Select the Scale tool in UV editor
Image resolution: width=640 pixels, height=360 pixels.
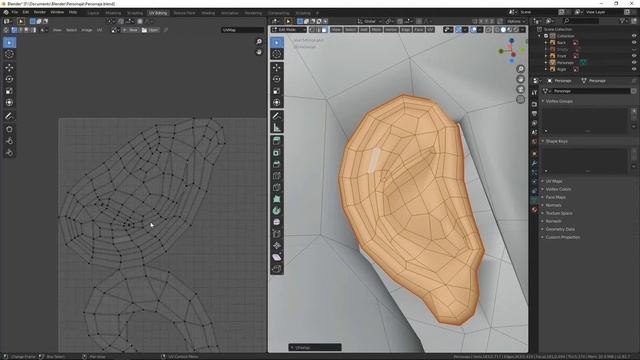coord(9,91)
